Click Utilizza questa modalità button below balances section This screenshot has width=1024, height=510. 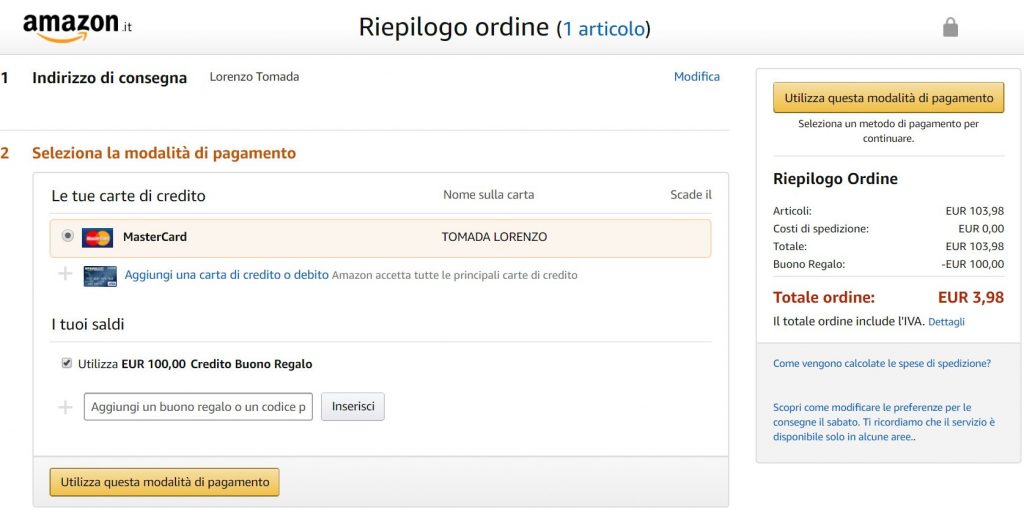click(x=165, y=482)
